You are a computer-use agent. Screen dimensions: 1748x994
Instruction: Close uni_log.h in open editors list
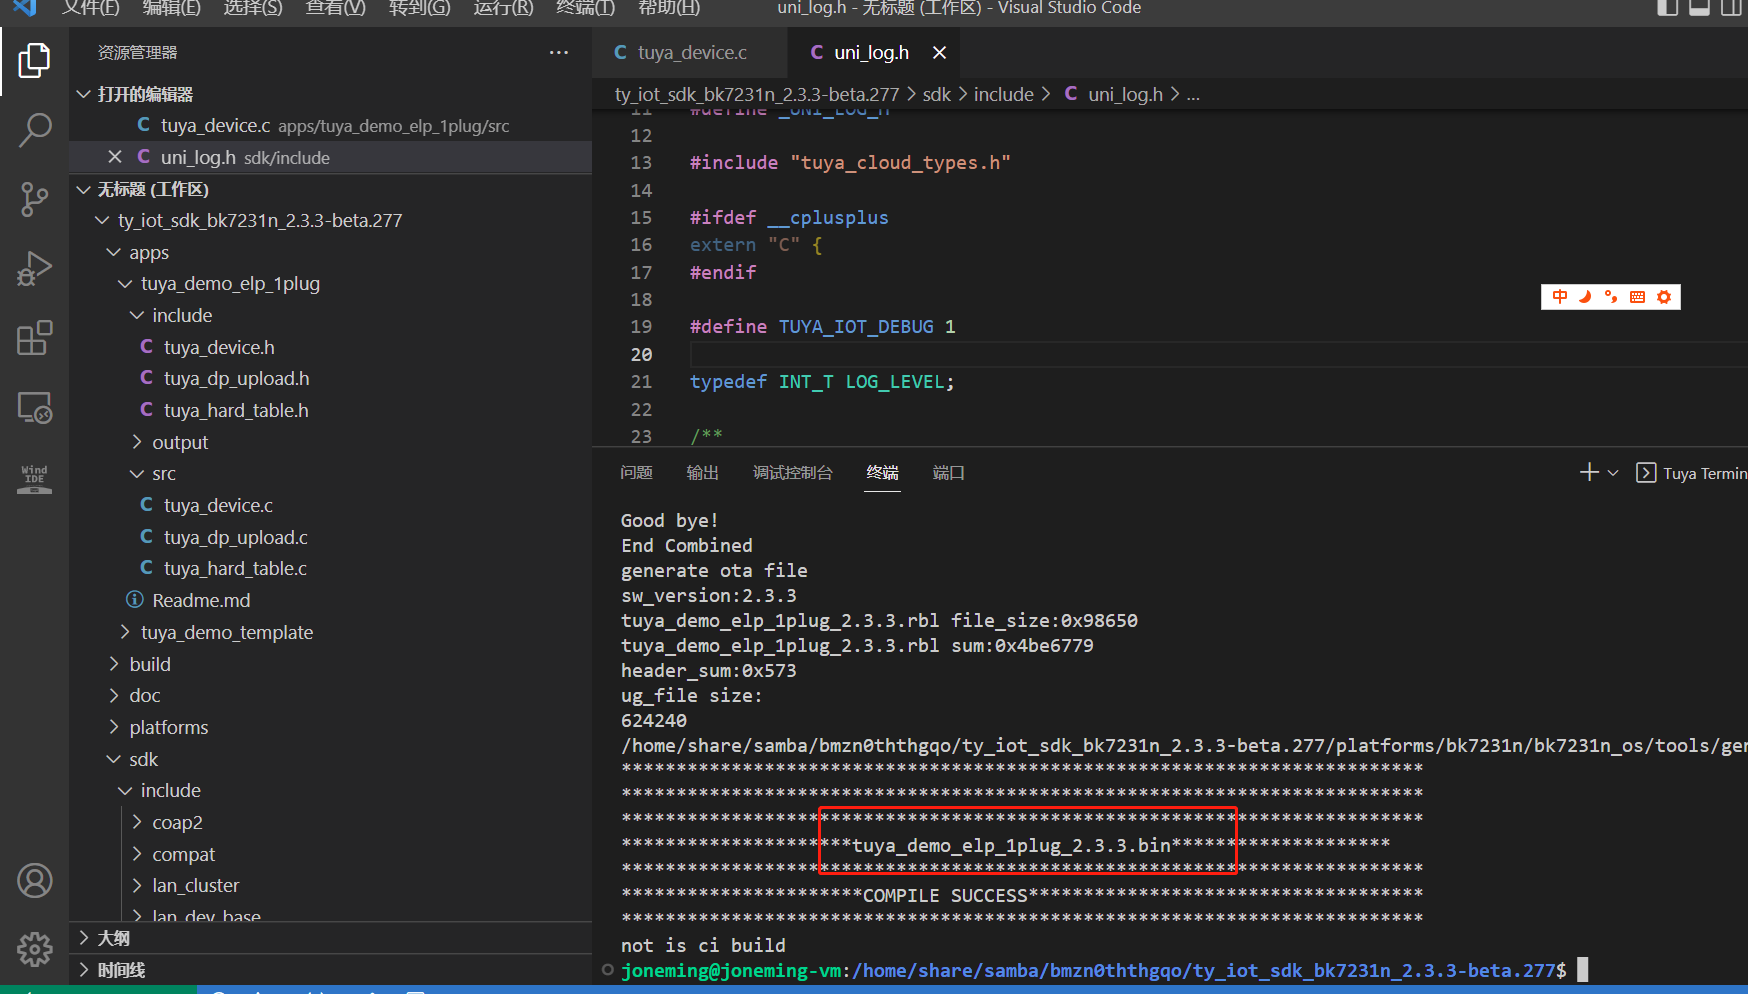[115, 157]
